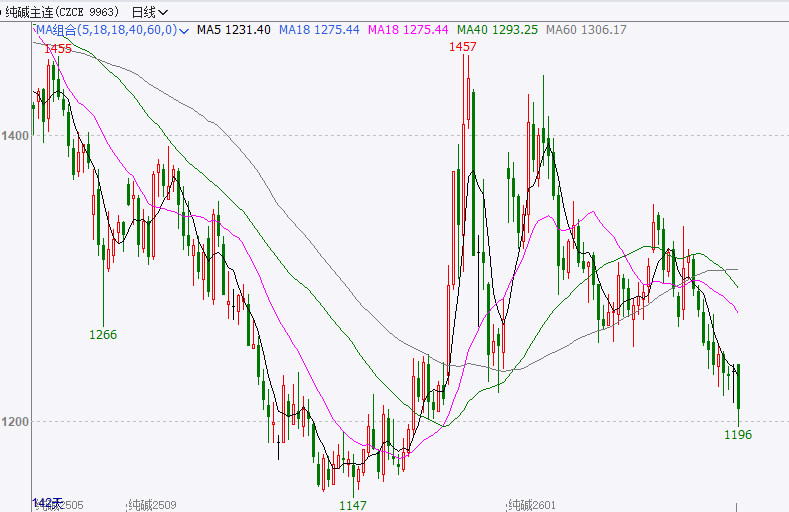Click the 1400 price axis label
The image size is (789, 512).
point(15,135)
